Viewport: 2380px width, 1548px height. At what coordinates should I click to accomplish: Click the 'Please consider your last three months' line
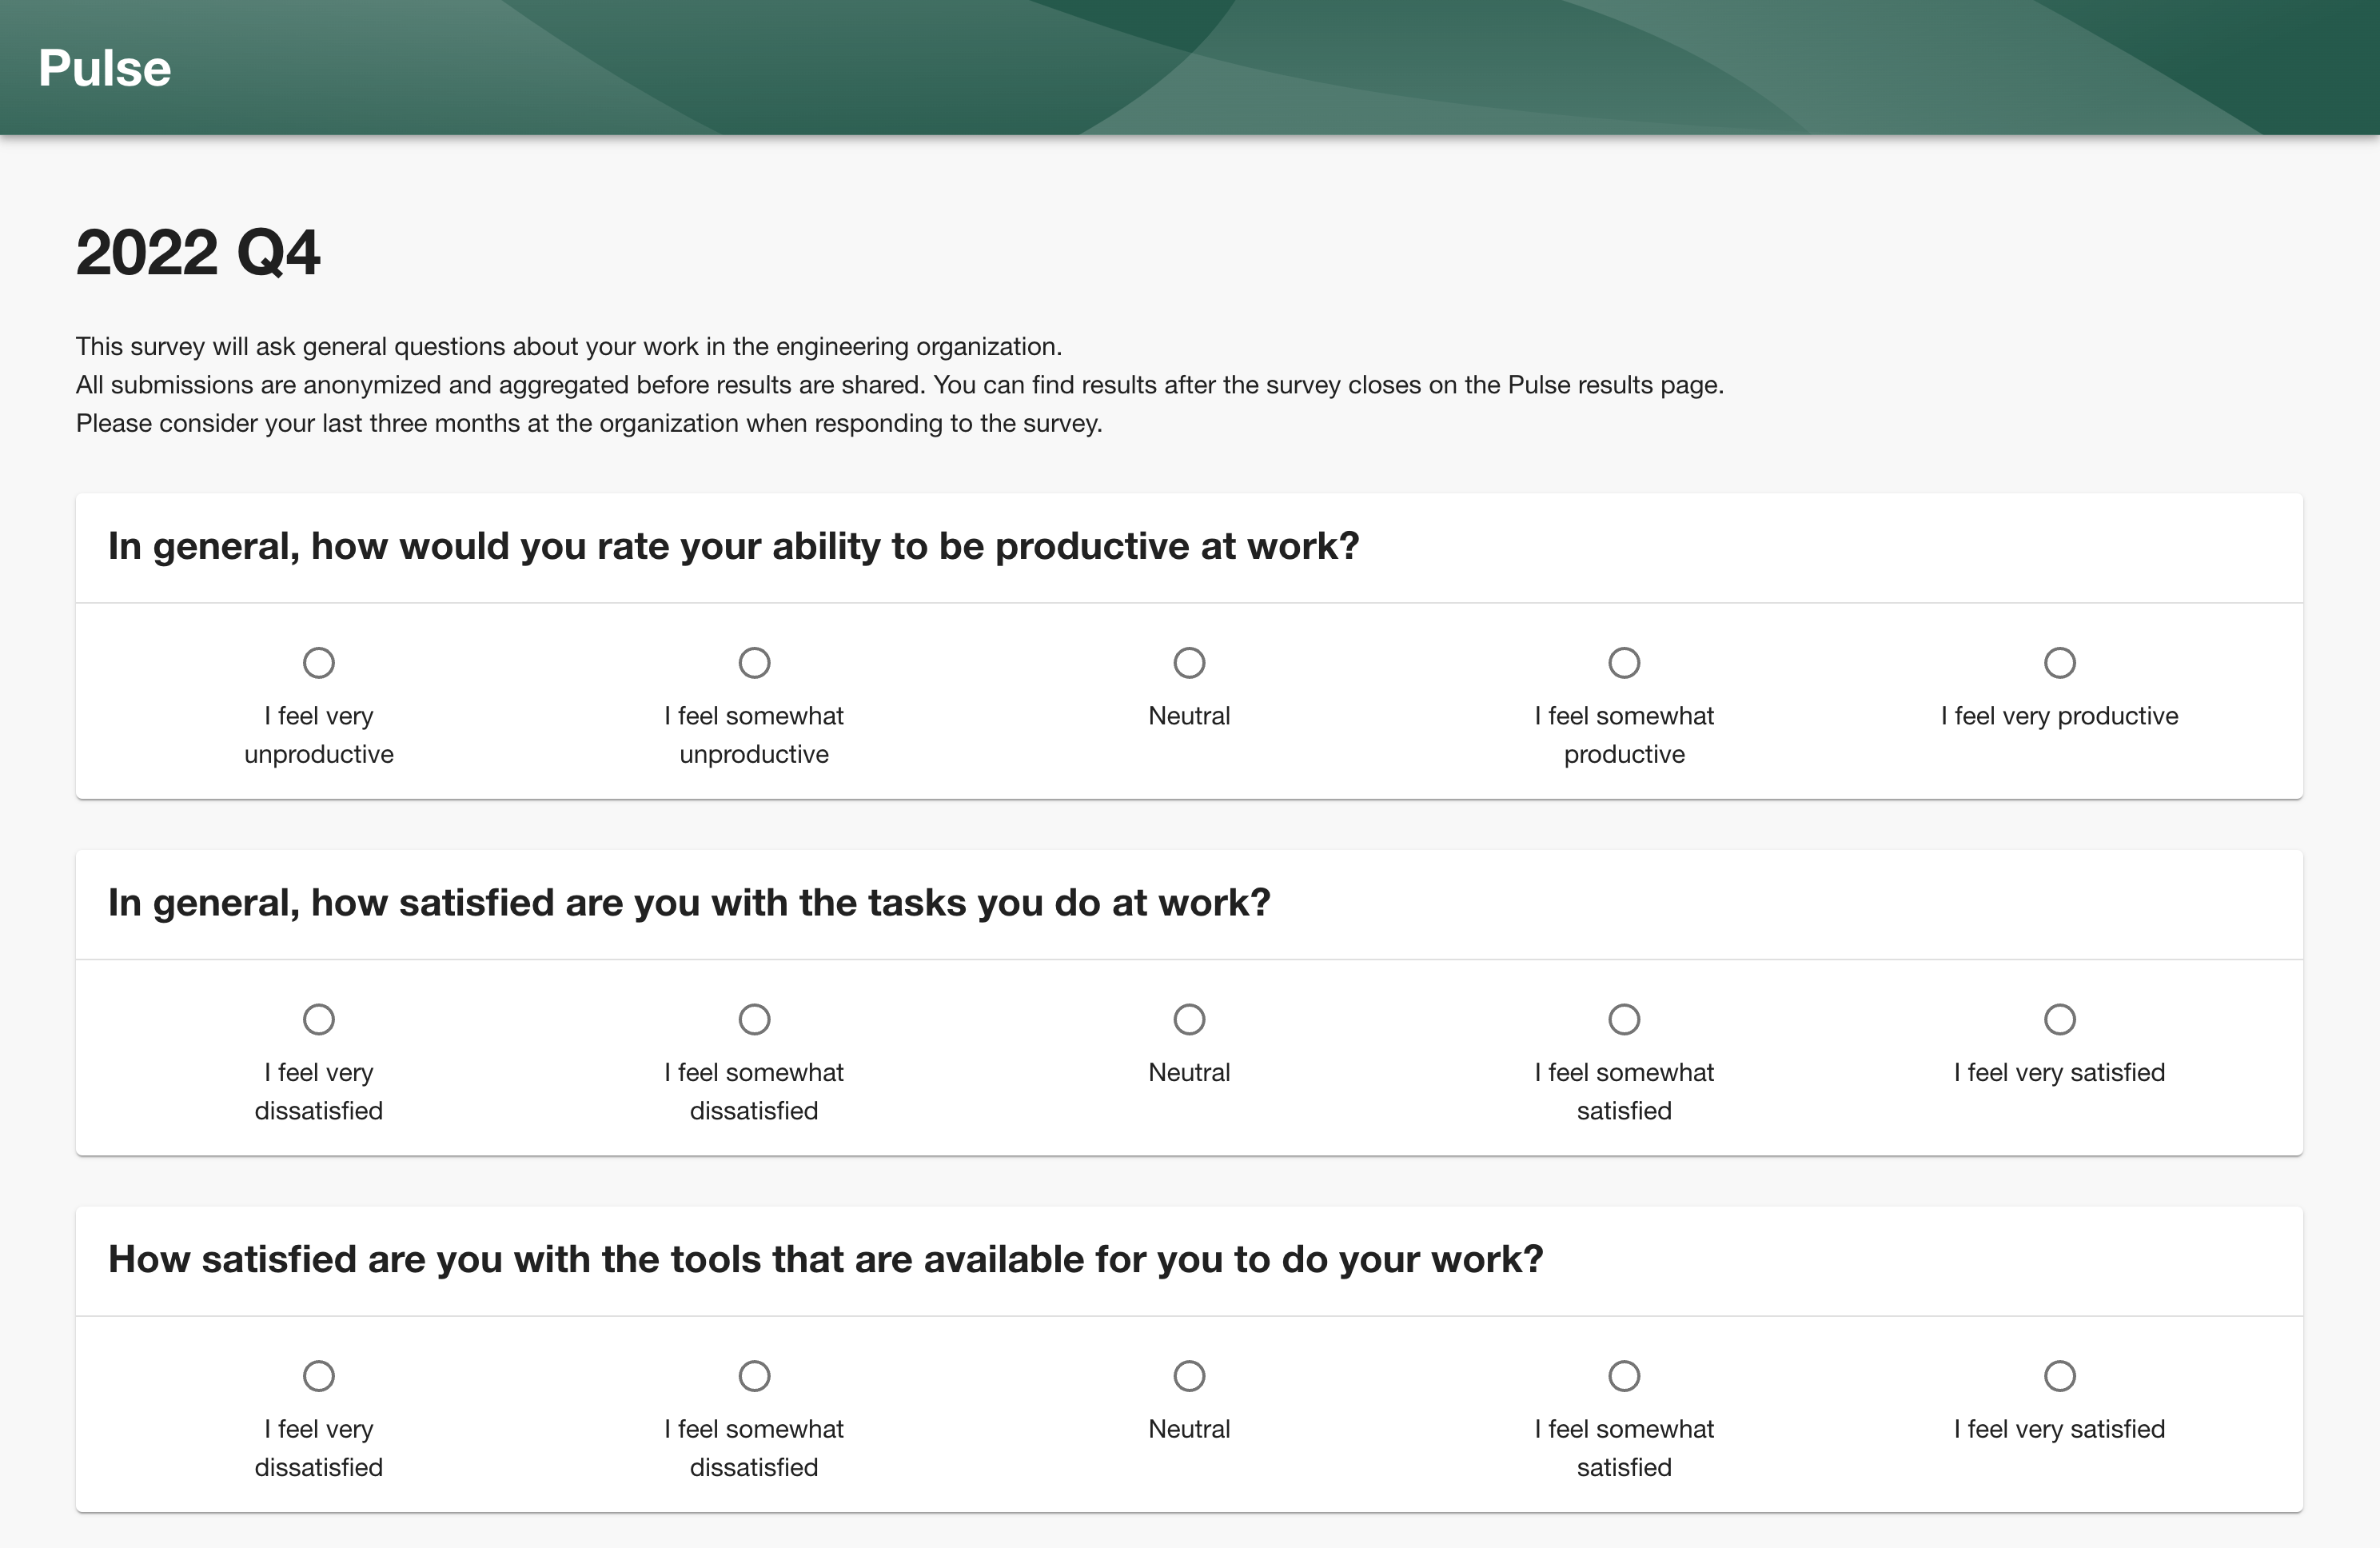click(x=589, y=423)
